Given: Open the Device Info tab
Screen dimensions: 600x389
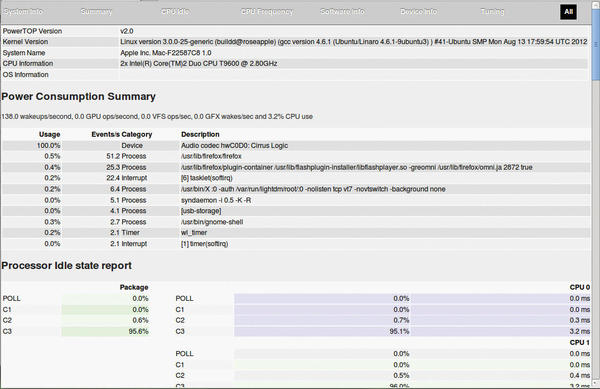Looking at the screenshot, I should tap(419, 12).
